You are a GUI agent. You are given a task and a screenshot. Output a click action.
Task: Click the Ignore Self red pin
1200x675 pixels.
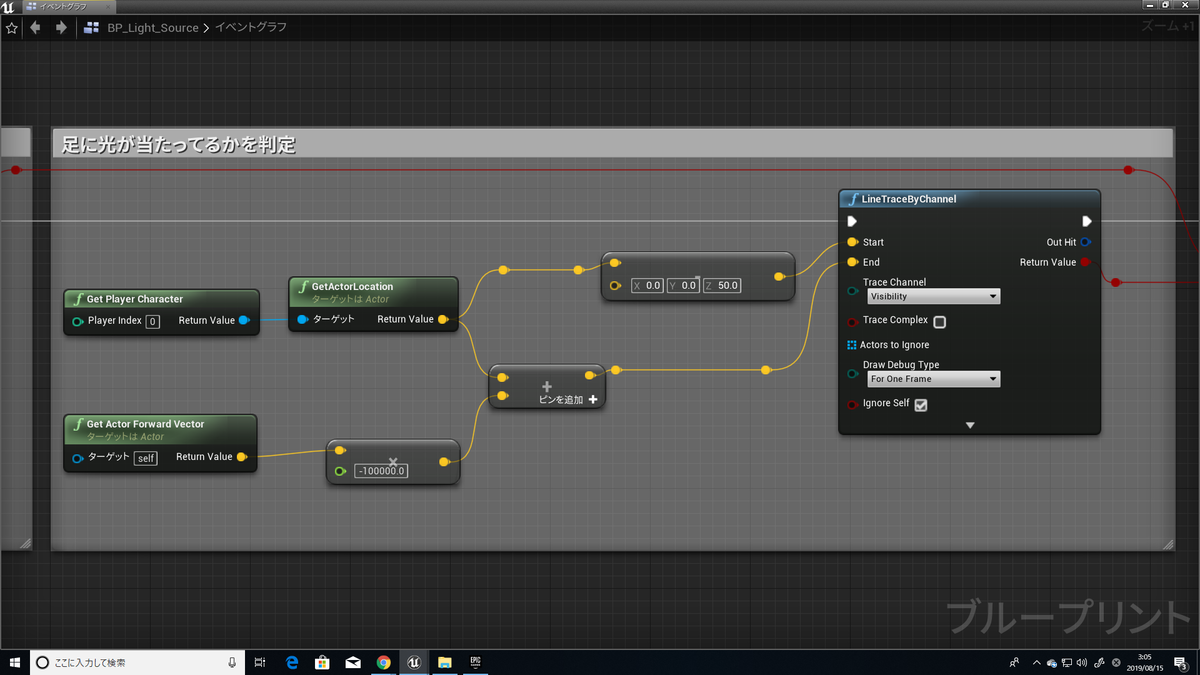pos(852,405)
